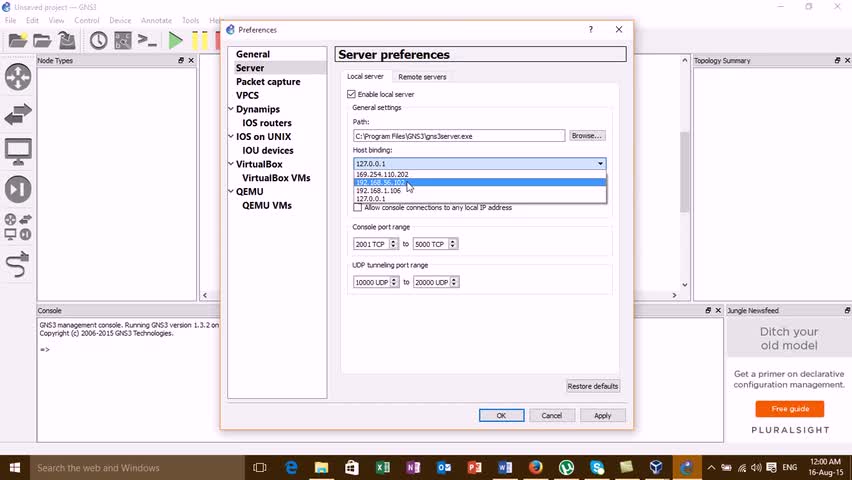Toggle Enable local server checkbox

pyautogui.click(x=352, y=94)
